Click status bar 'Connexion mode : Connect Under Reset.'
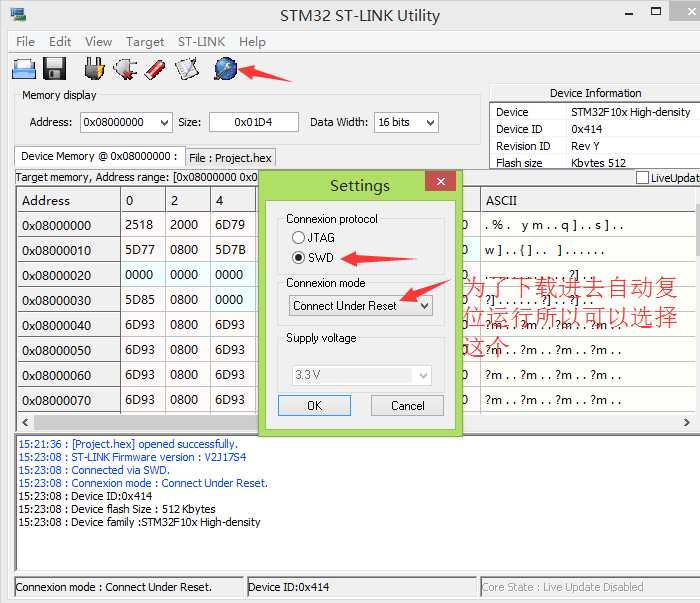This screenshot has height=603, width=700. point(129,587)
